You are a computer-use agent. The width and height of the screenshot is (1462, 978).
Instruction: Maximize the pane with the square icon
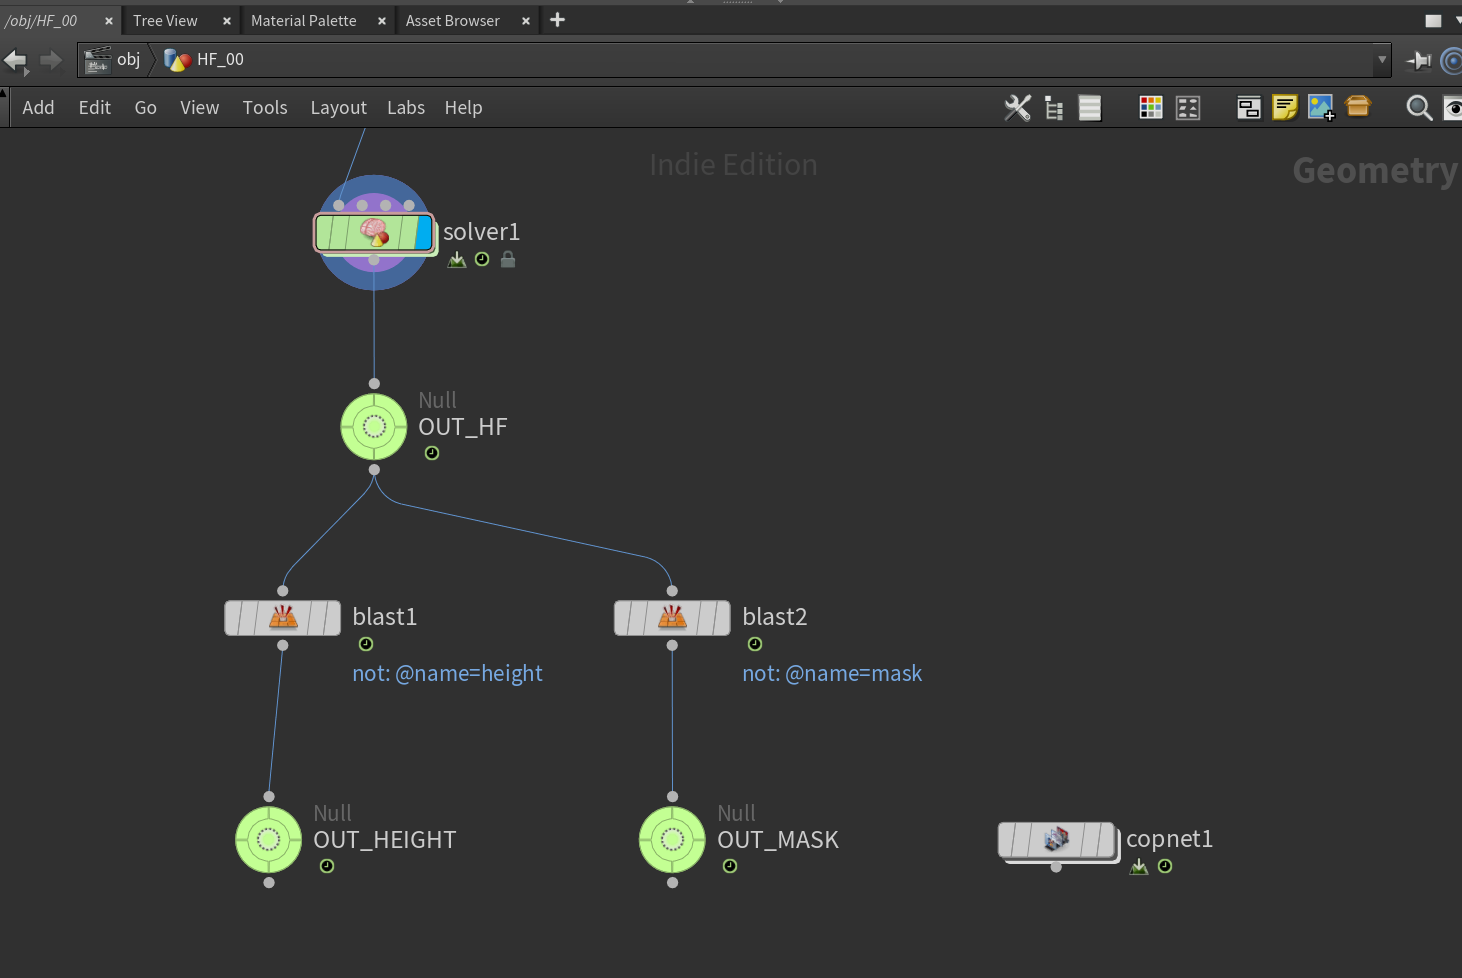tap(1433, 20)
